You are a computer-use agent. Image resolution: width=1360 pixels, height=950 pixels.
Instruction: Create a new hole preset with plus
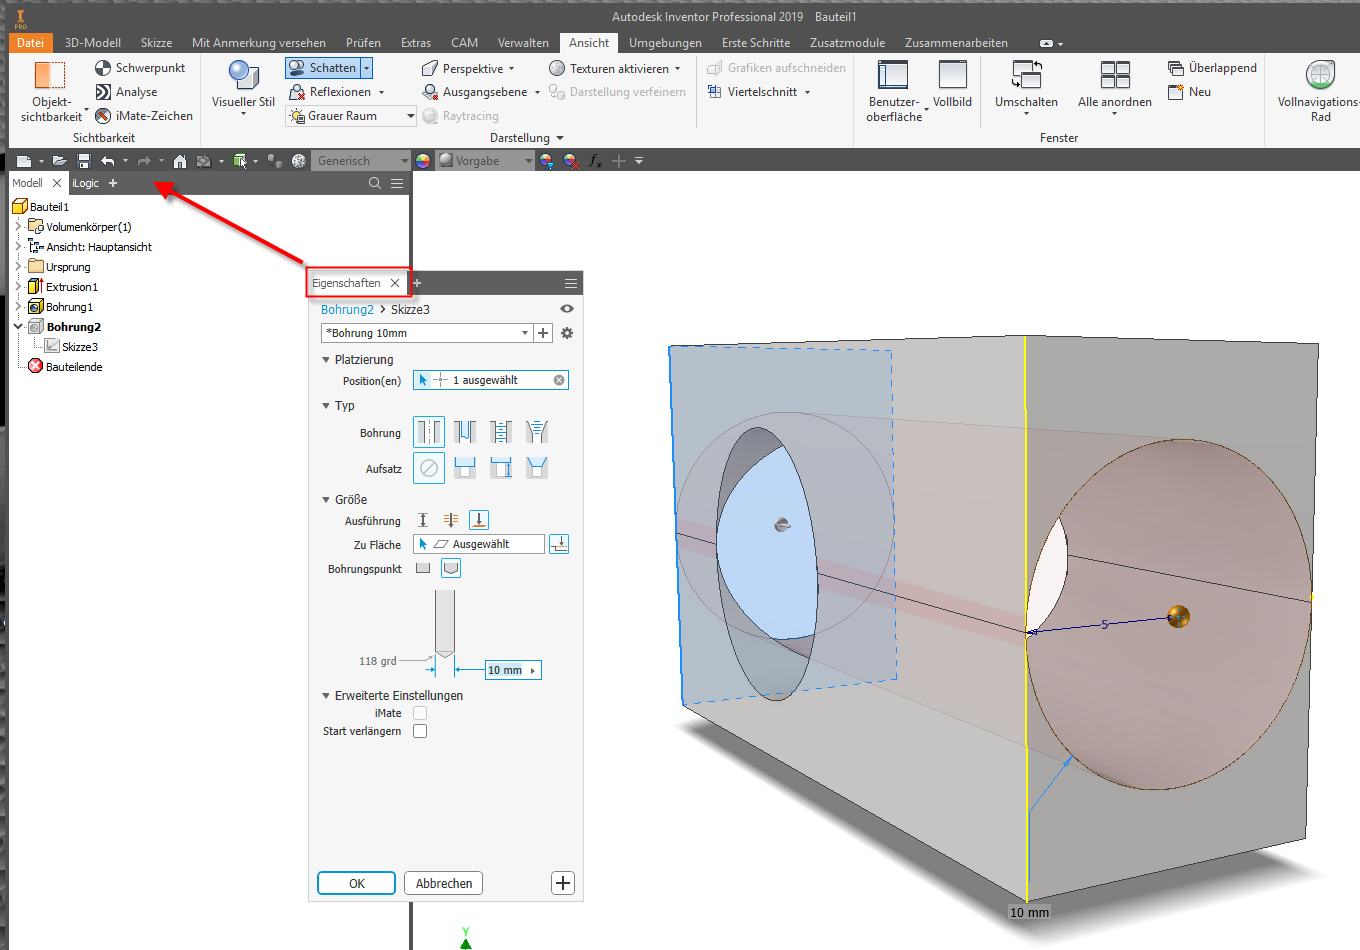click(x=543, y=333)
